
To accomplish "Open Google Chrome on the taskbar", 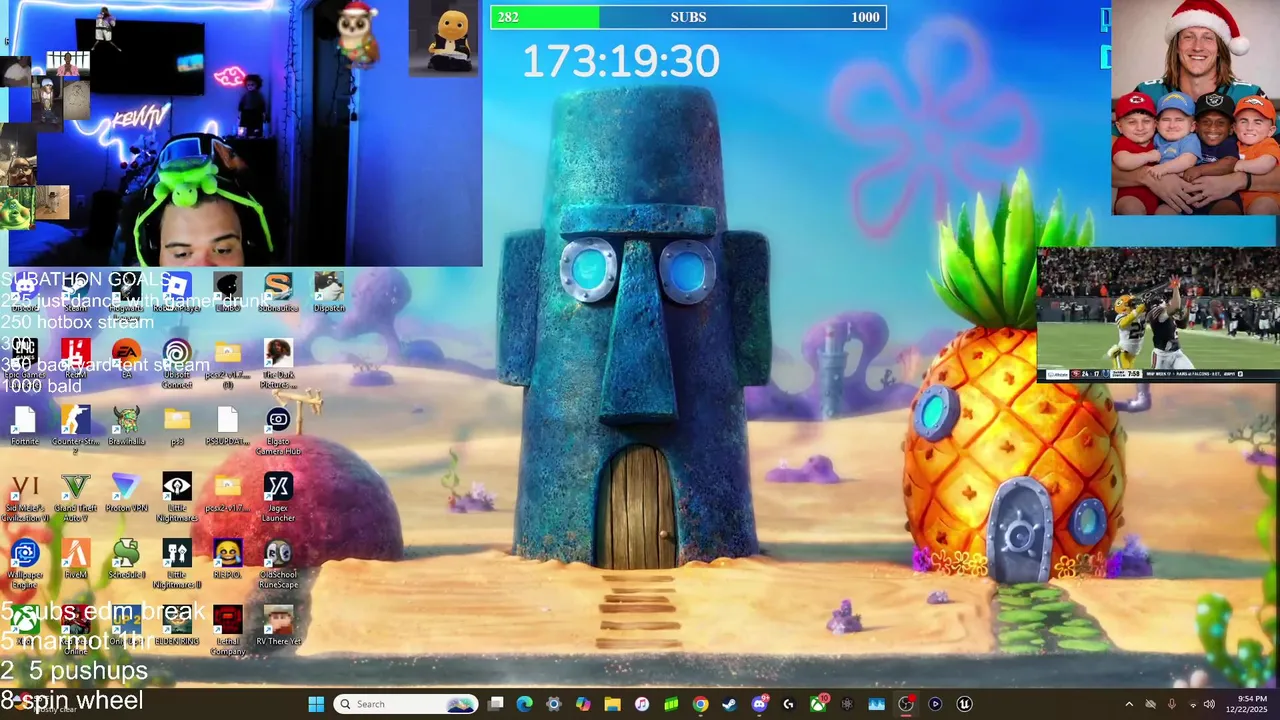I will click(x=701, y=704).
